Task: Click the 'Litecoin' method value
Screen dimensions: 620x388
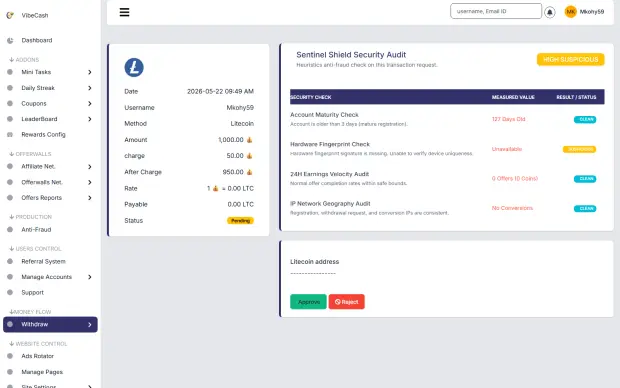Action: 242,124
